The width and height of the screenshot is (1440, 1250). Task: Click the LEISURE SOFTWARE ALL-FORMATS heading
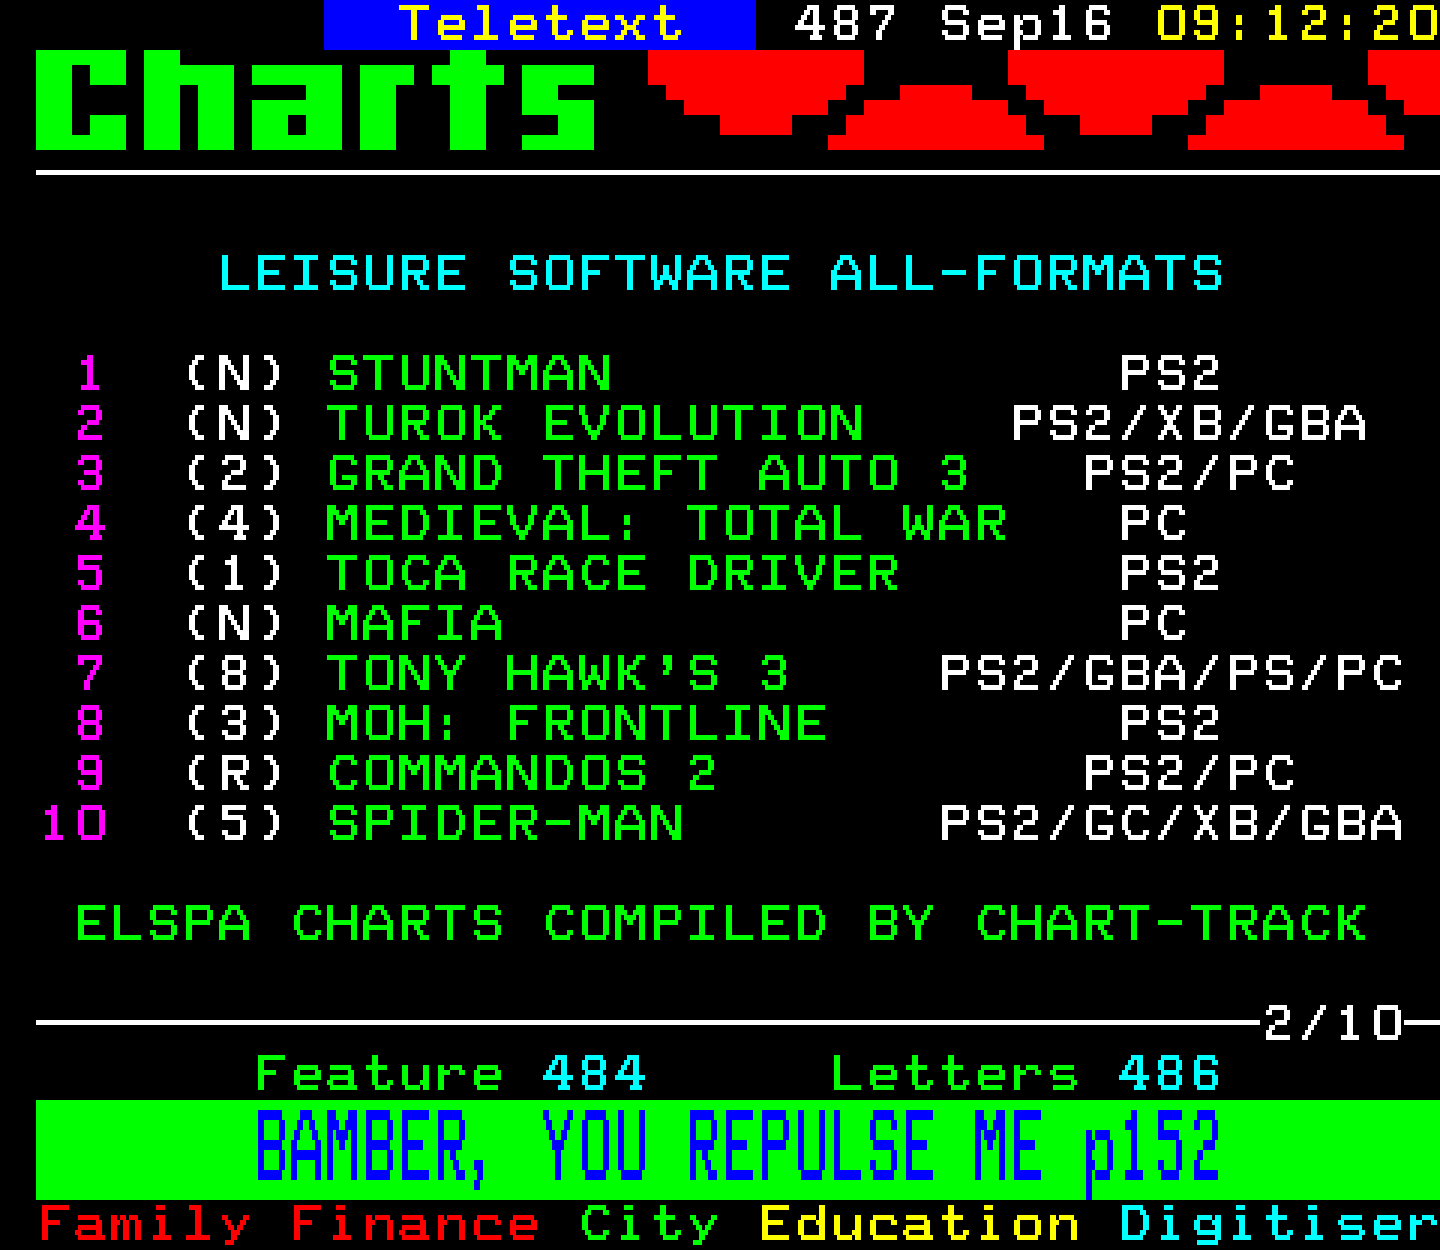tap(721, 274)
